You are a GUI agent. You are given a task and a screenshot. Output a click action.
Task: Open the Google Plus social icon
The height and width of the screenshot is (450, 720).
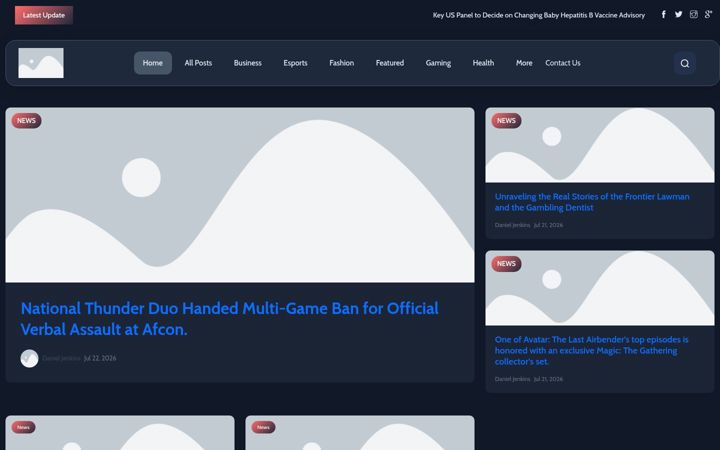709,15
